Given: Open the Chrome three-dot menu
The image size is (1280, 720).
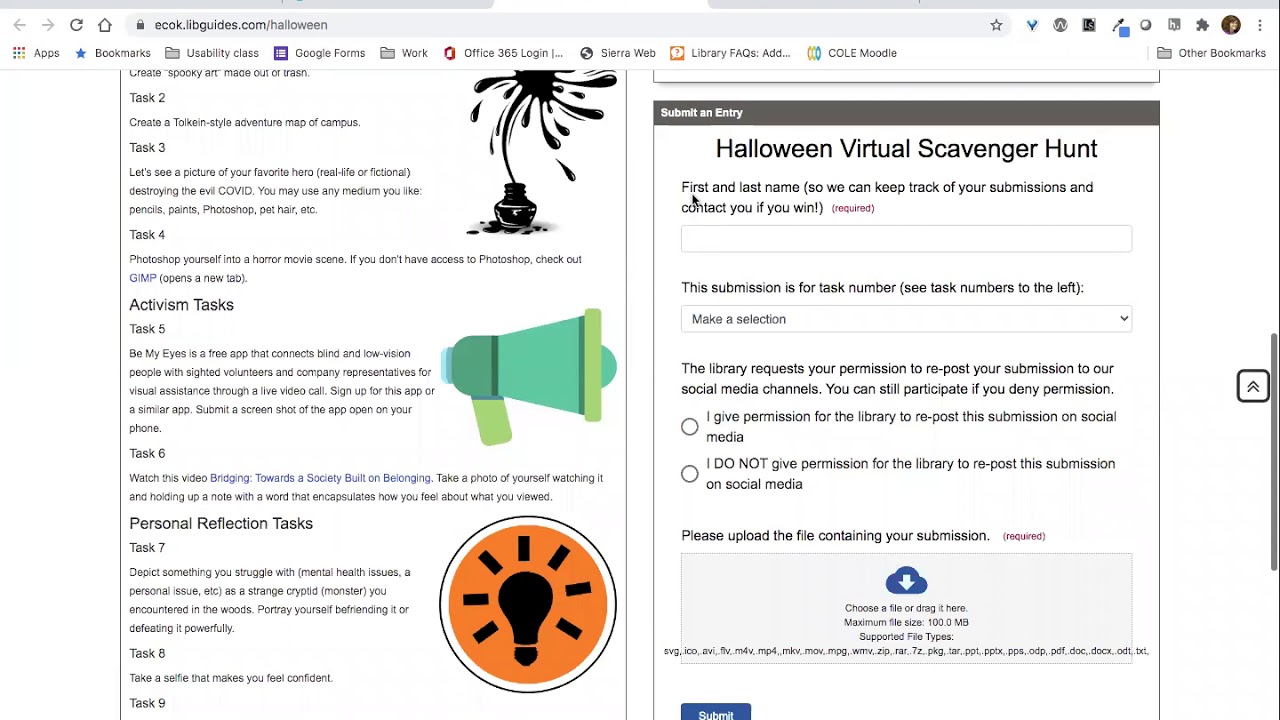Looking at the screenshot, I should pyautogui.click(x=1260, y=25).
